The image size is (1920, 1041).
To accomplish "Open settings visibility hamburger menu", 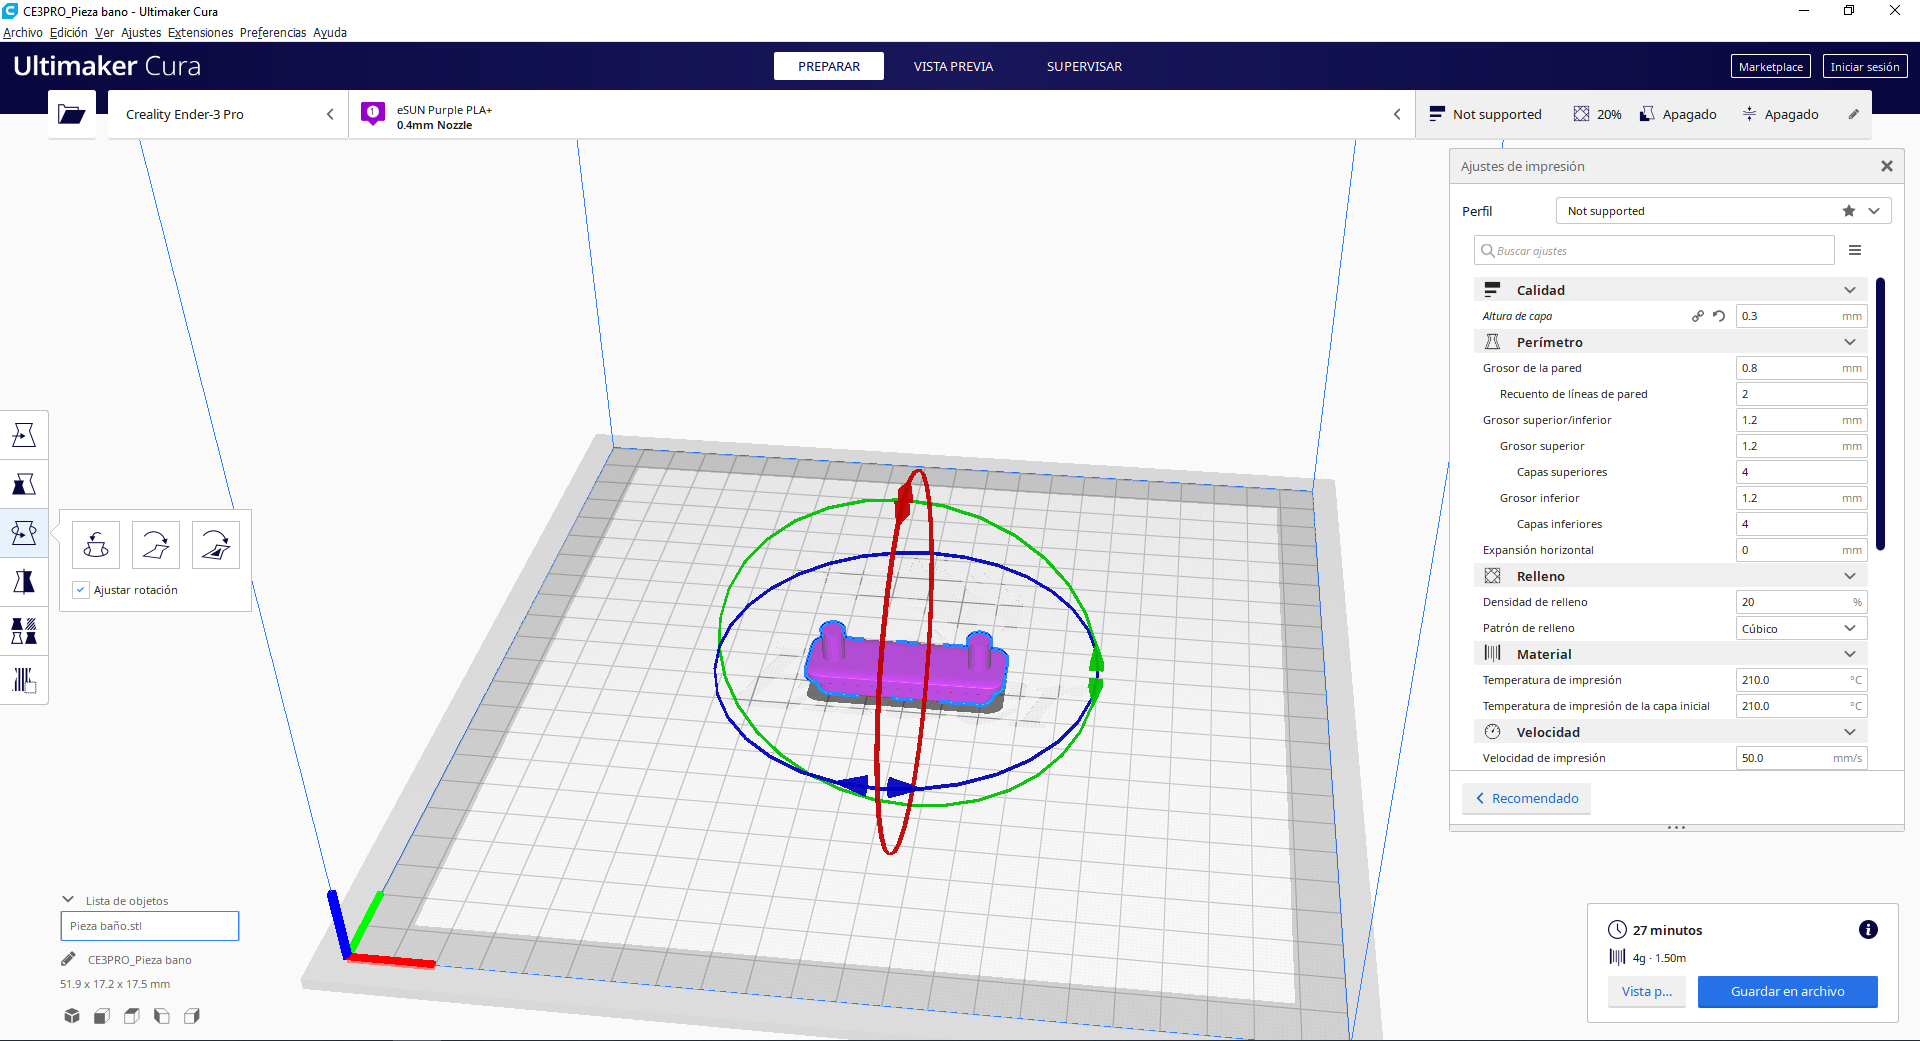I will point(1855,250).
